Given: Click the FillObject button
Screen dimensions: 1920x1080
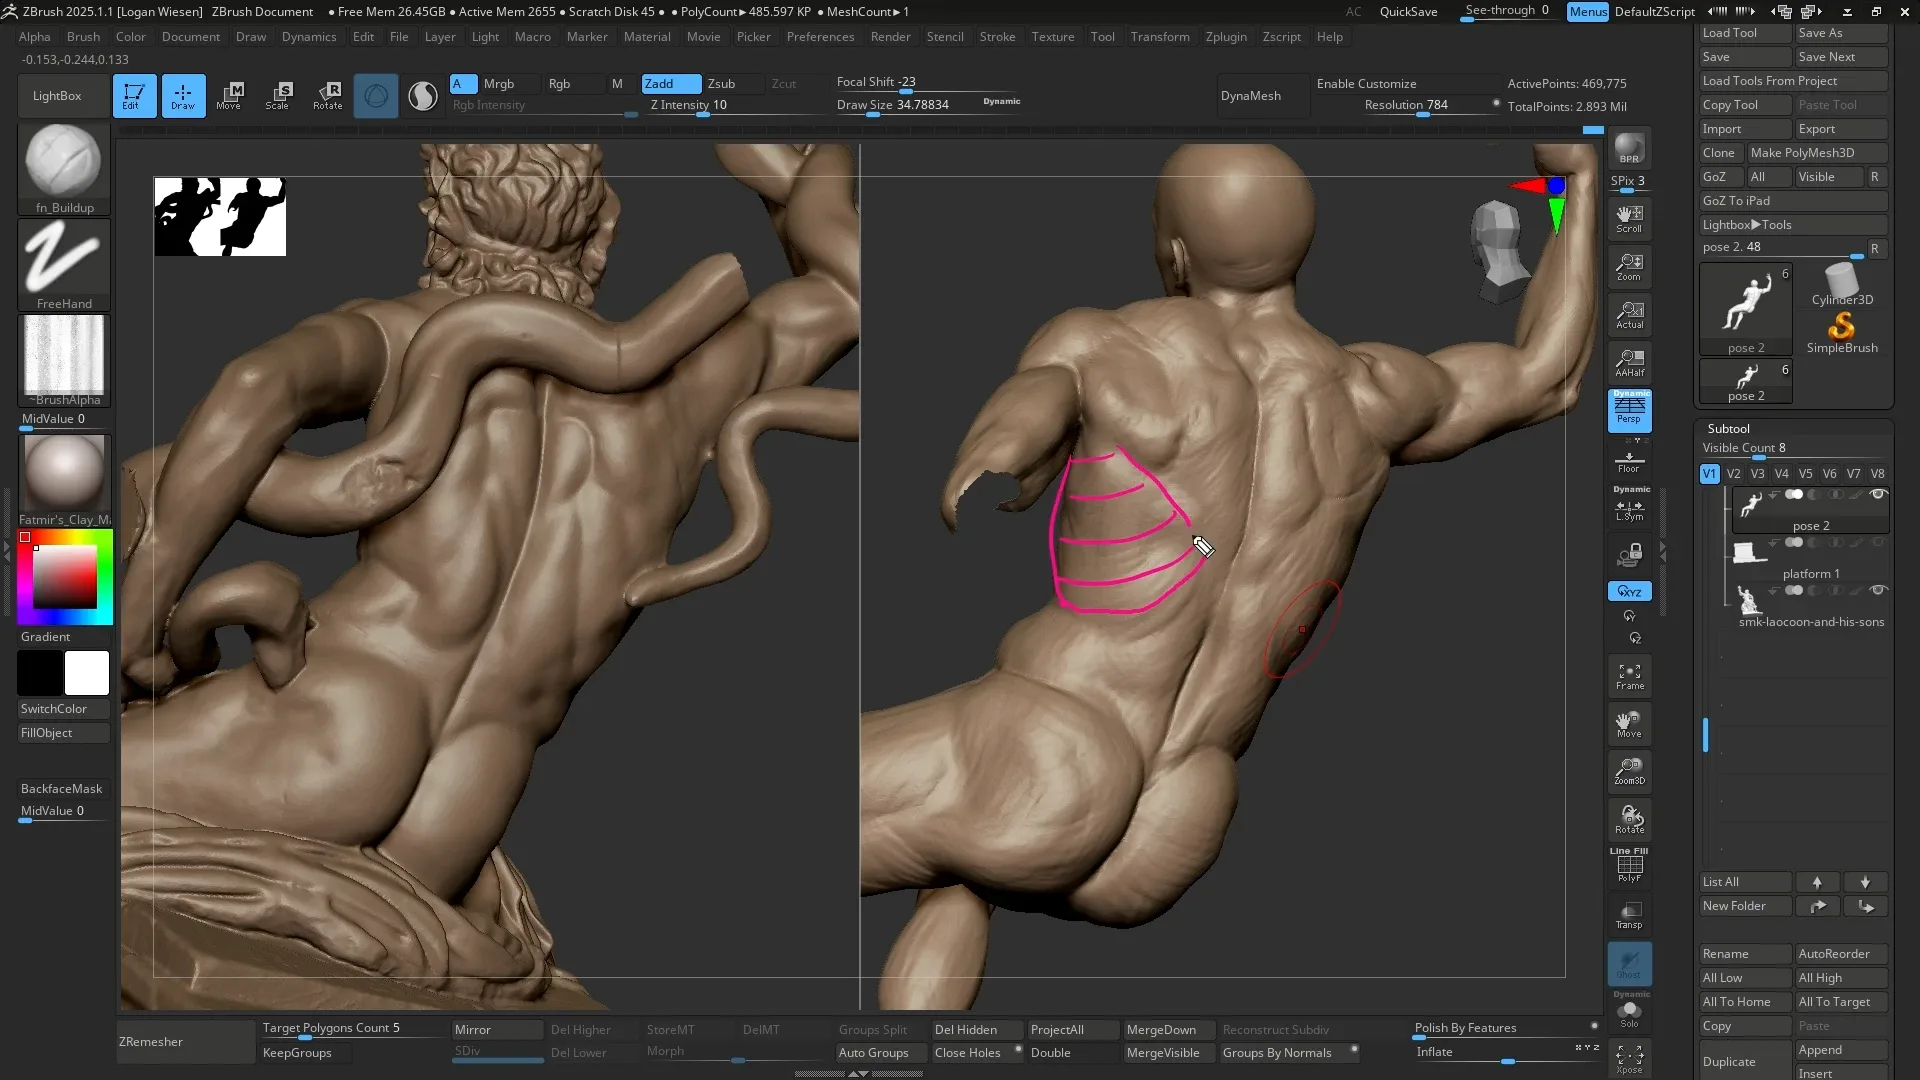Looking at the screenshot, I should pos(63,733).
